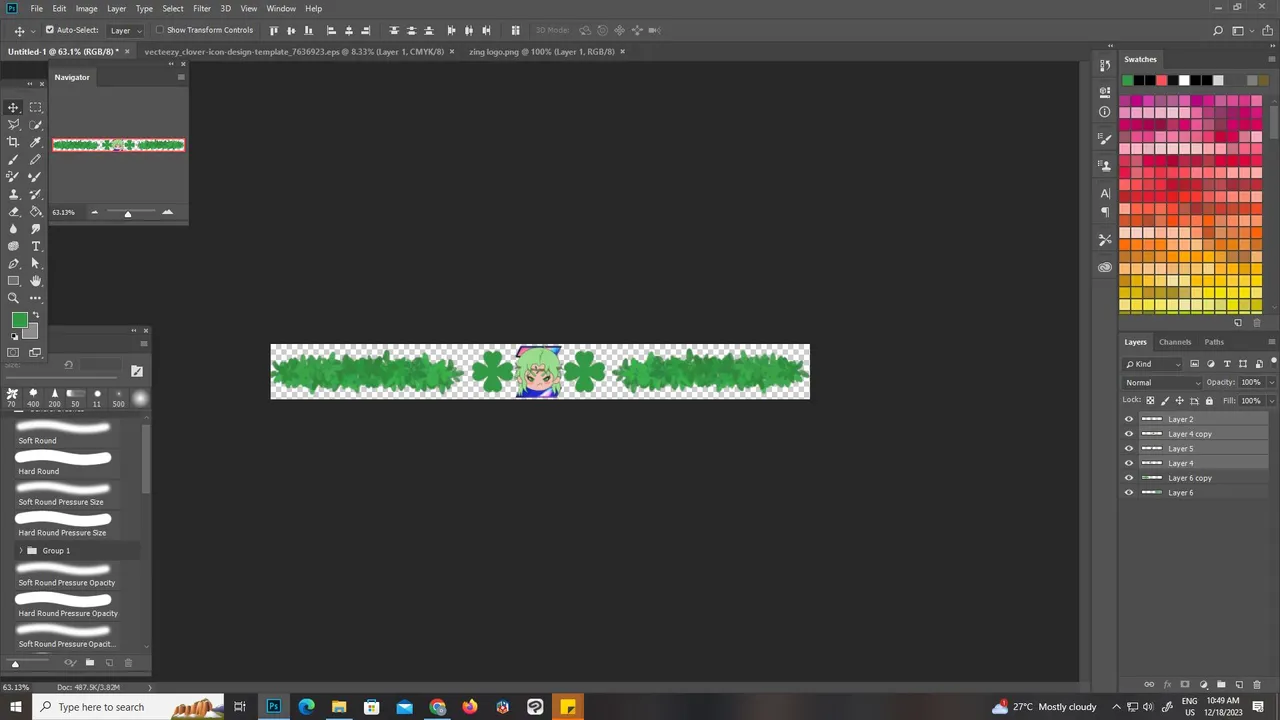The image size is (1280, 720).
Task: Select the Pencil tool
Action: pyautogui.click(x=35, y=159)
